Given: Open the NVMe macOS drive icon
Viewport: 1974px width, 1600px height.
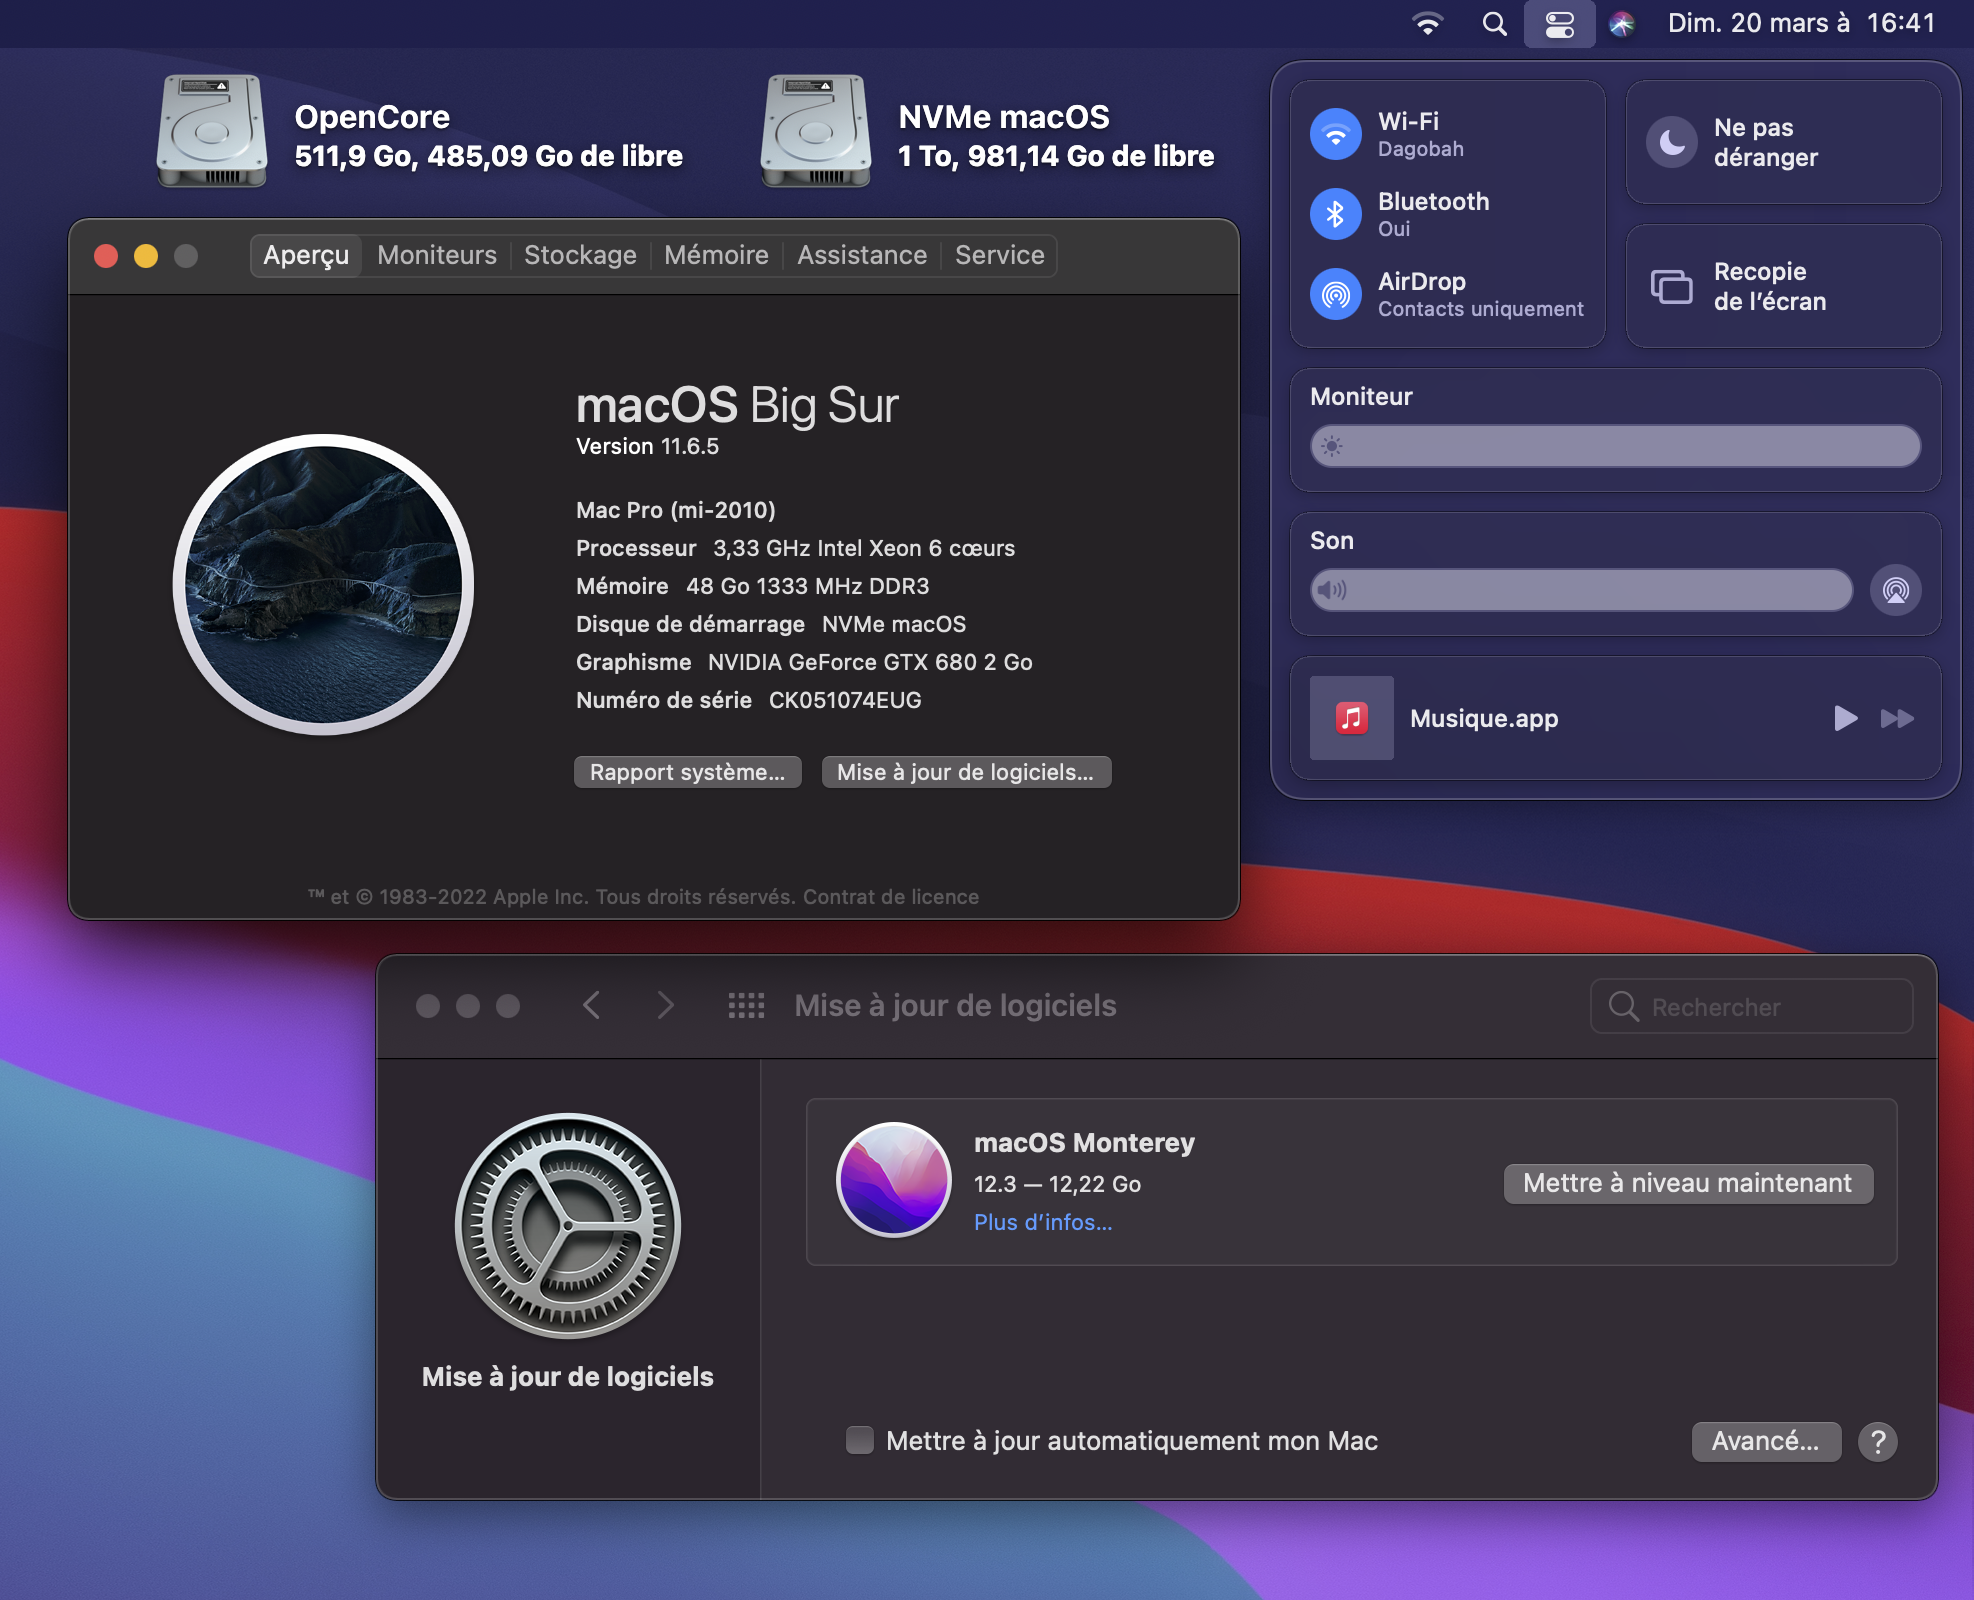Looking at the screenshot, I should pos(815,131).
